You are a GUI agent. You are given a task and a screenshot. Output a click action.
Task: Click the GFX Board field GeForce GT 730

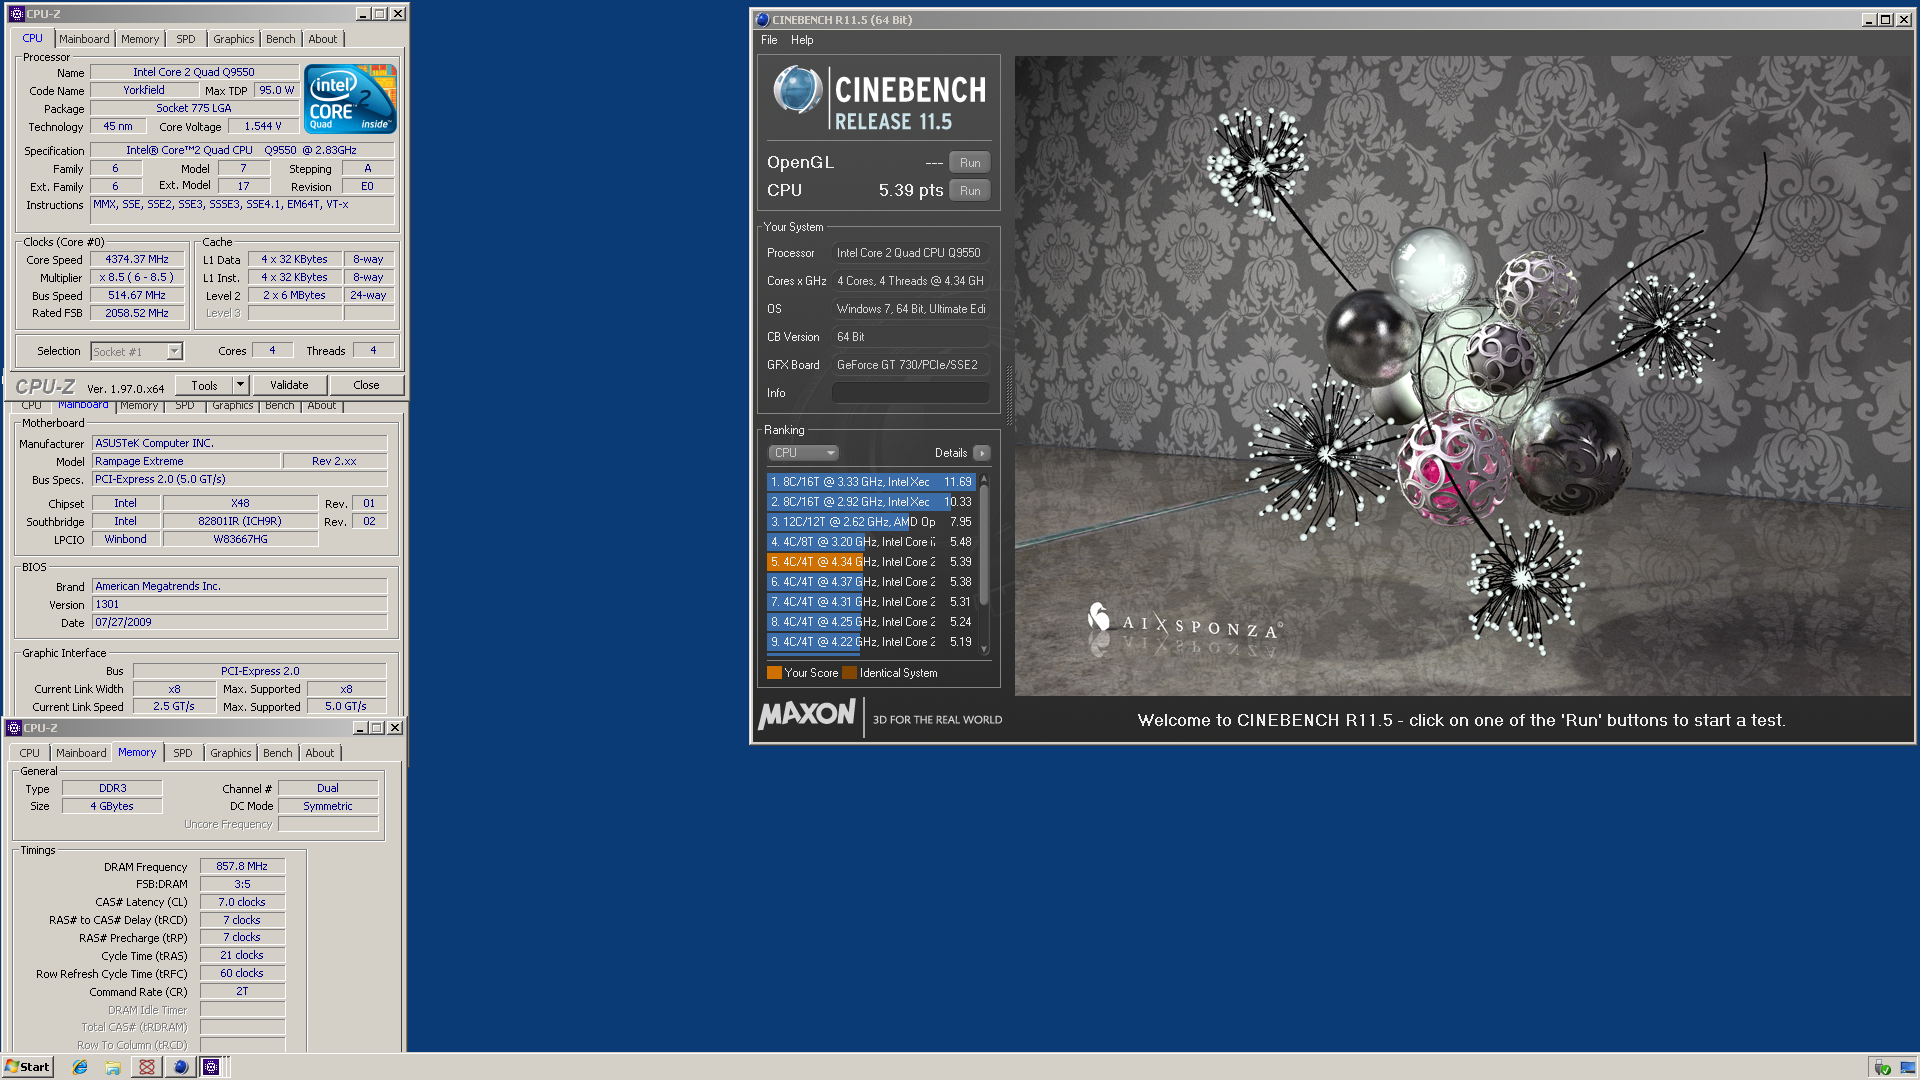(911, 365)
